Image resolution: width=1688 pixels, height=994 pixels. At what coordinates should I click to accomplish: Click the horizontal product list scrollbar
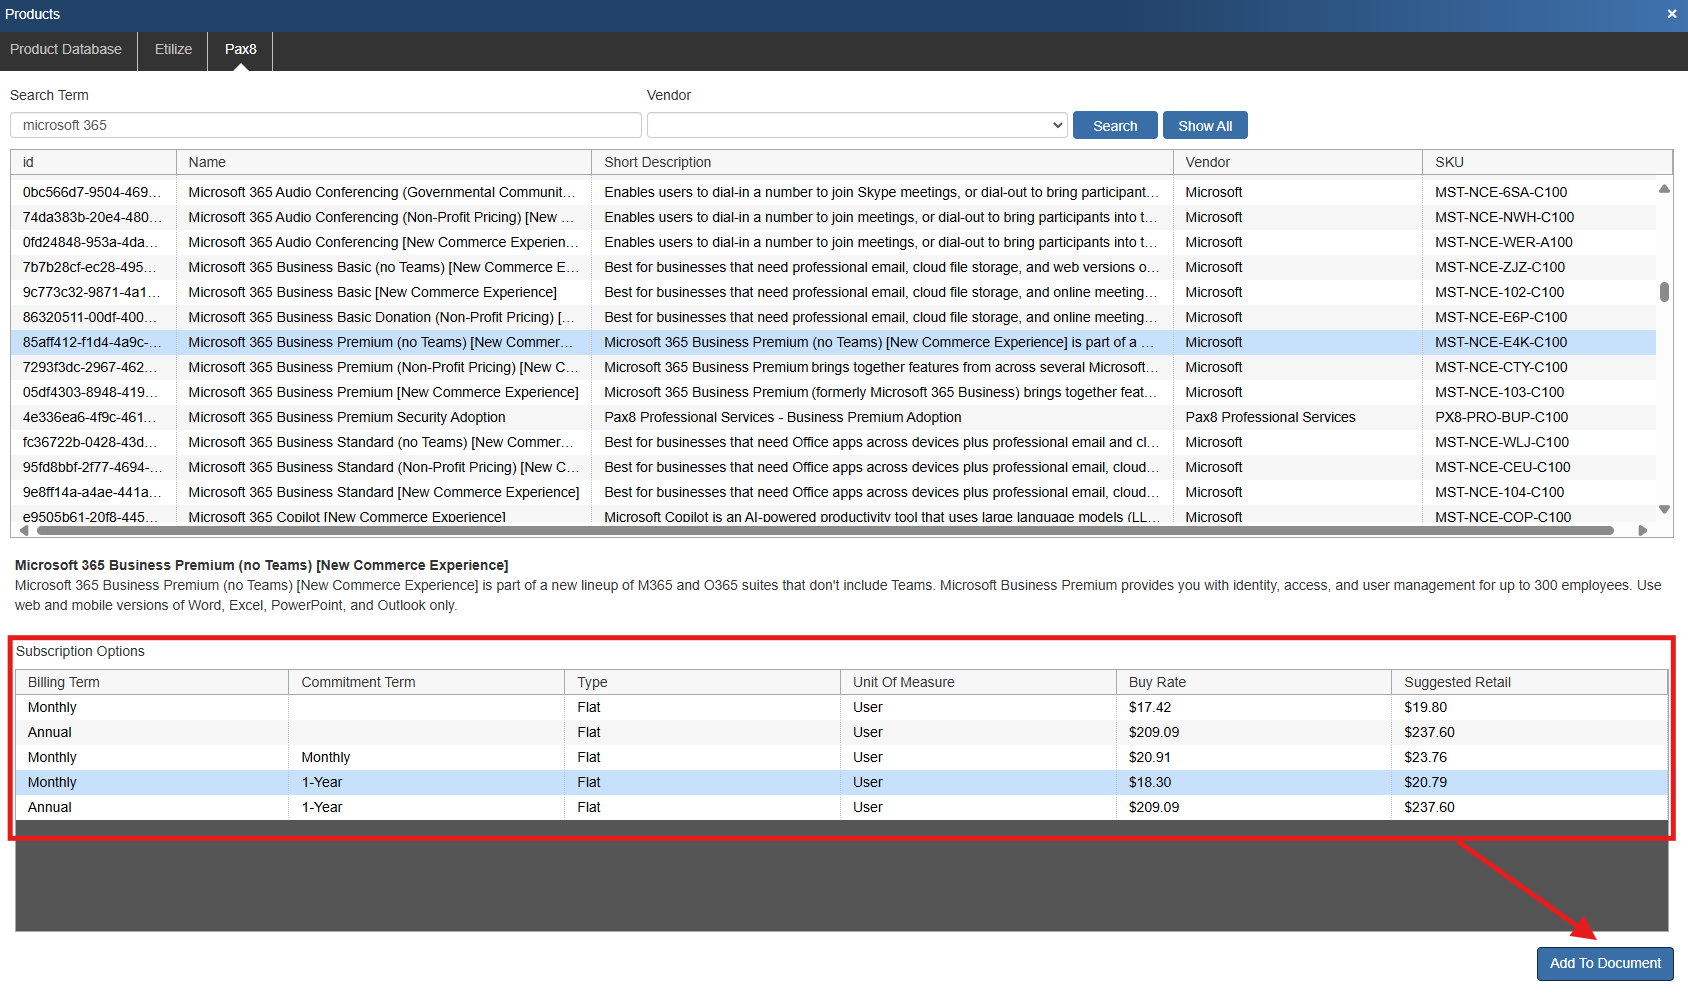(x=820, y=531)
